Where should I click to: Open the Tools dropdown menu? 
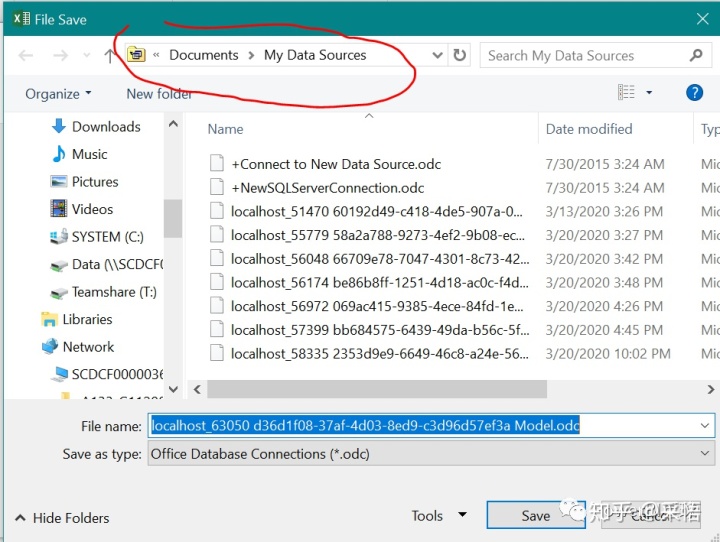tap(439, 515)
